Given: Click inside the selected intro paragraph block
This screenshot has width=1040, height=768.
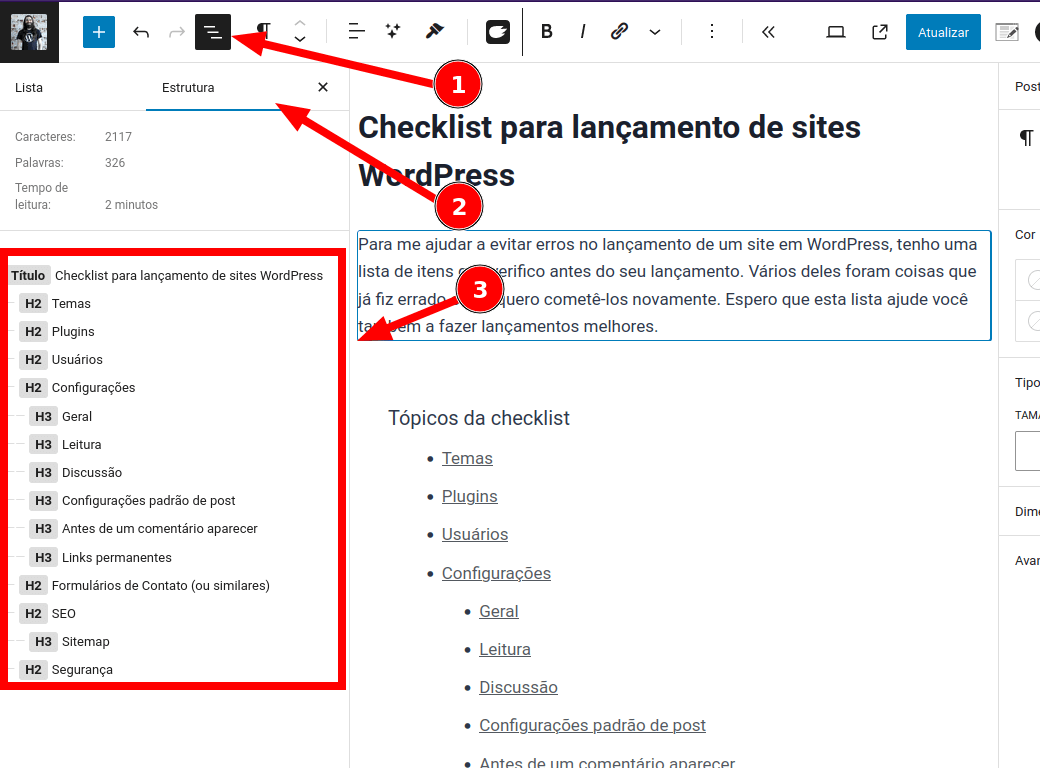Looking at the screenshot, I should tap(674, 285).
